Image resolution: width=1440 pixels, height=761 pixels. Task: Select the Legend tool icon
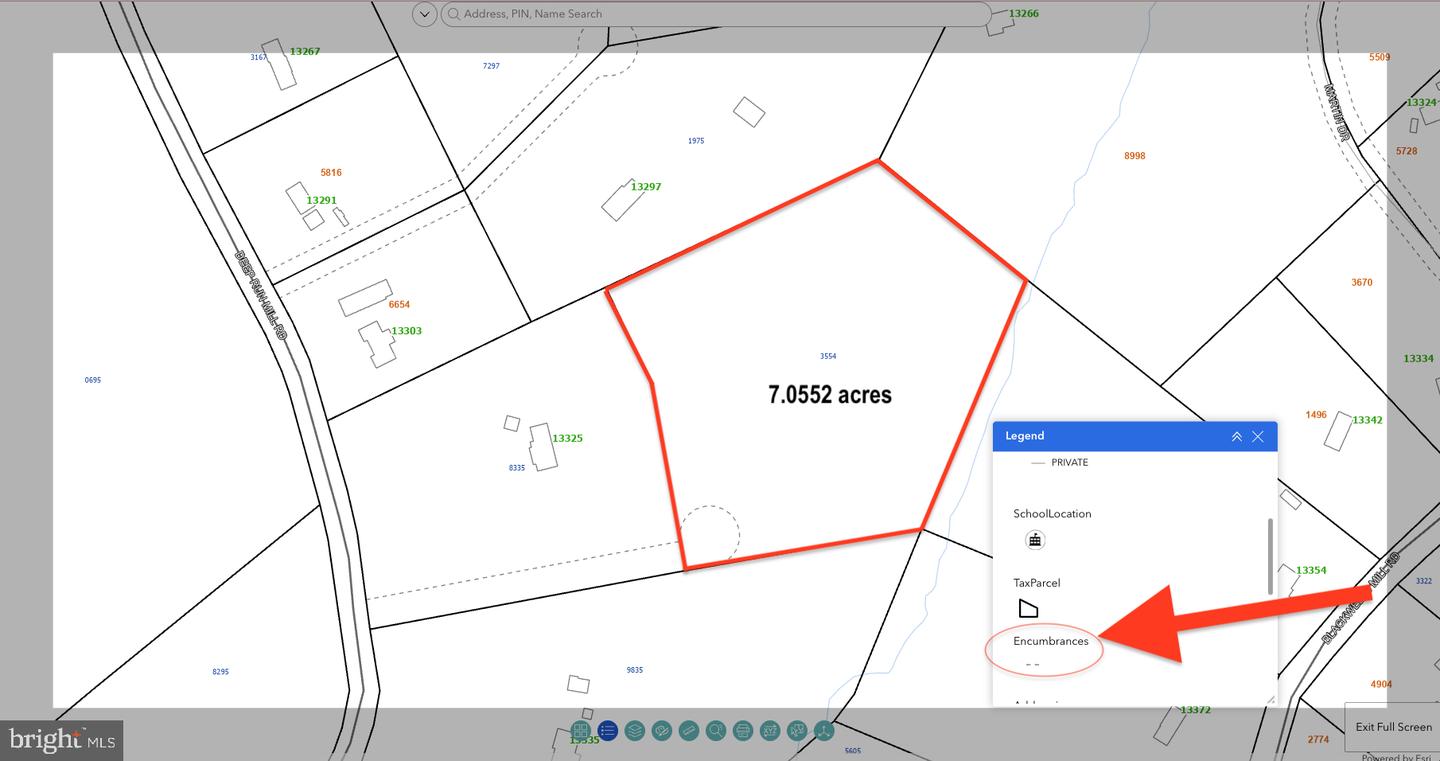click(608, 730)
